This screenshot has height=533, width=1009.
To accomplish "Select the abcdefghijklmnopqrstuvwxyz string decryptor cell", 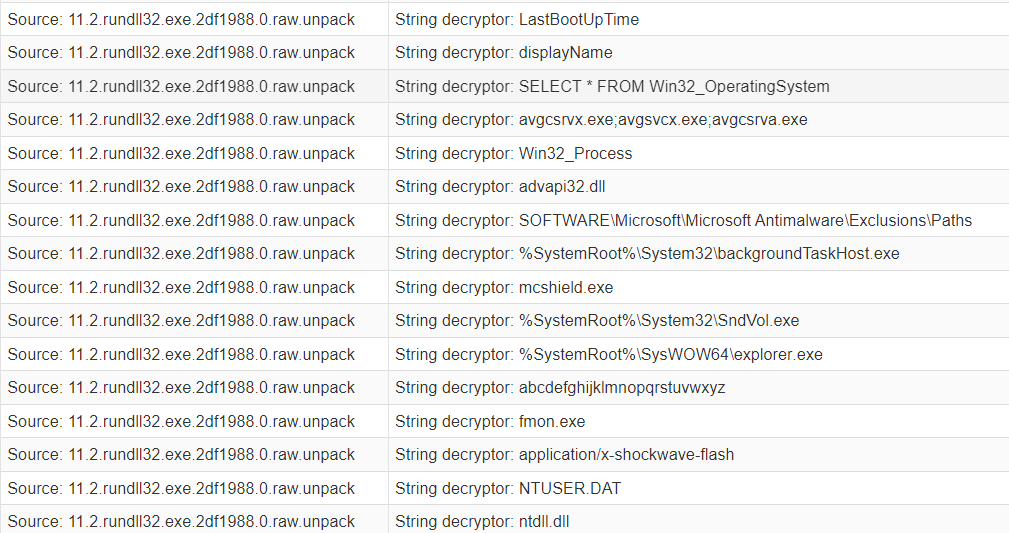I will pyautogui.click(x=560, y=387).
